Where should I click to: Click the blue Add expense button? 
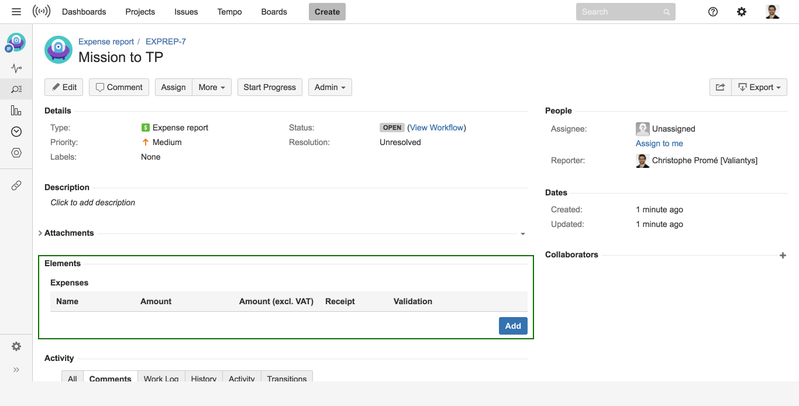click(513, 326)
